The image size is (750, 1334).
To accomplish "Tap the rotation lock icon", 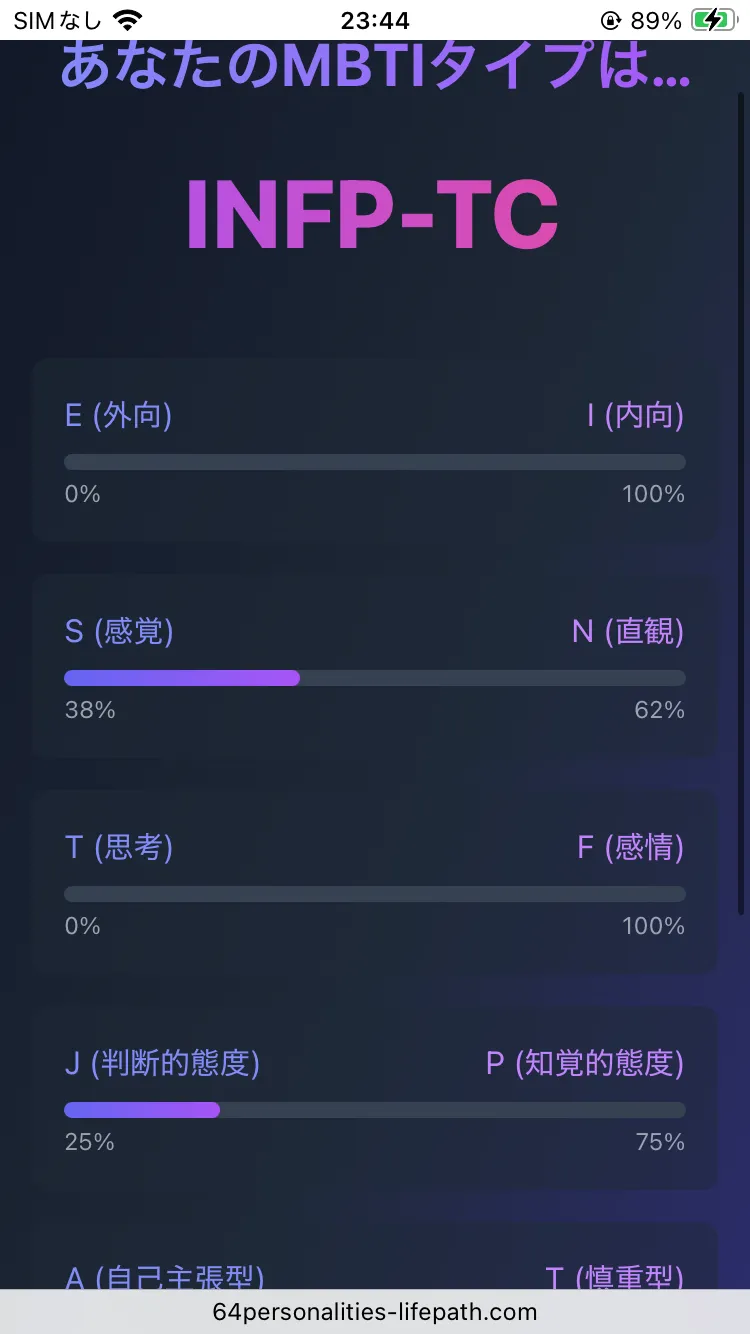I will pyautogui.click(x=610, y=20).
